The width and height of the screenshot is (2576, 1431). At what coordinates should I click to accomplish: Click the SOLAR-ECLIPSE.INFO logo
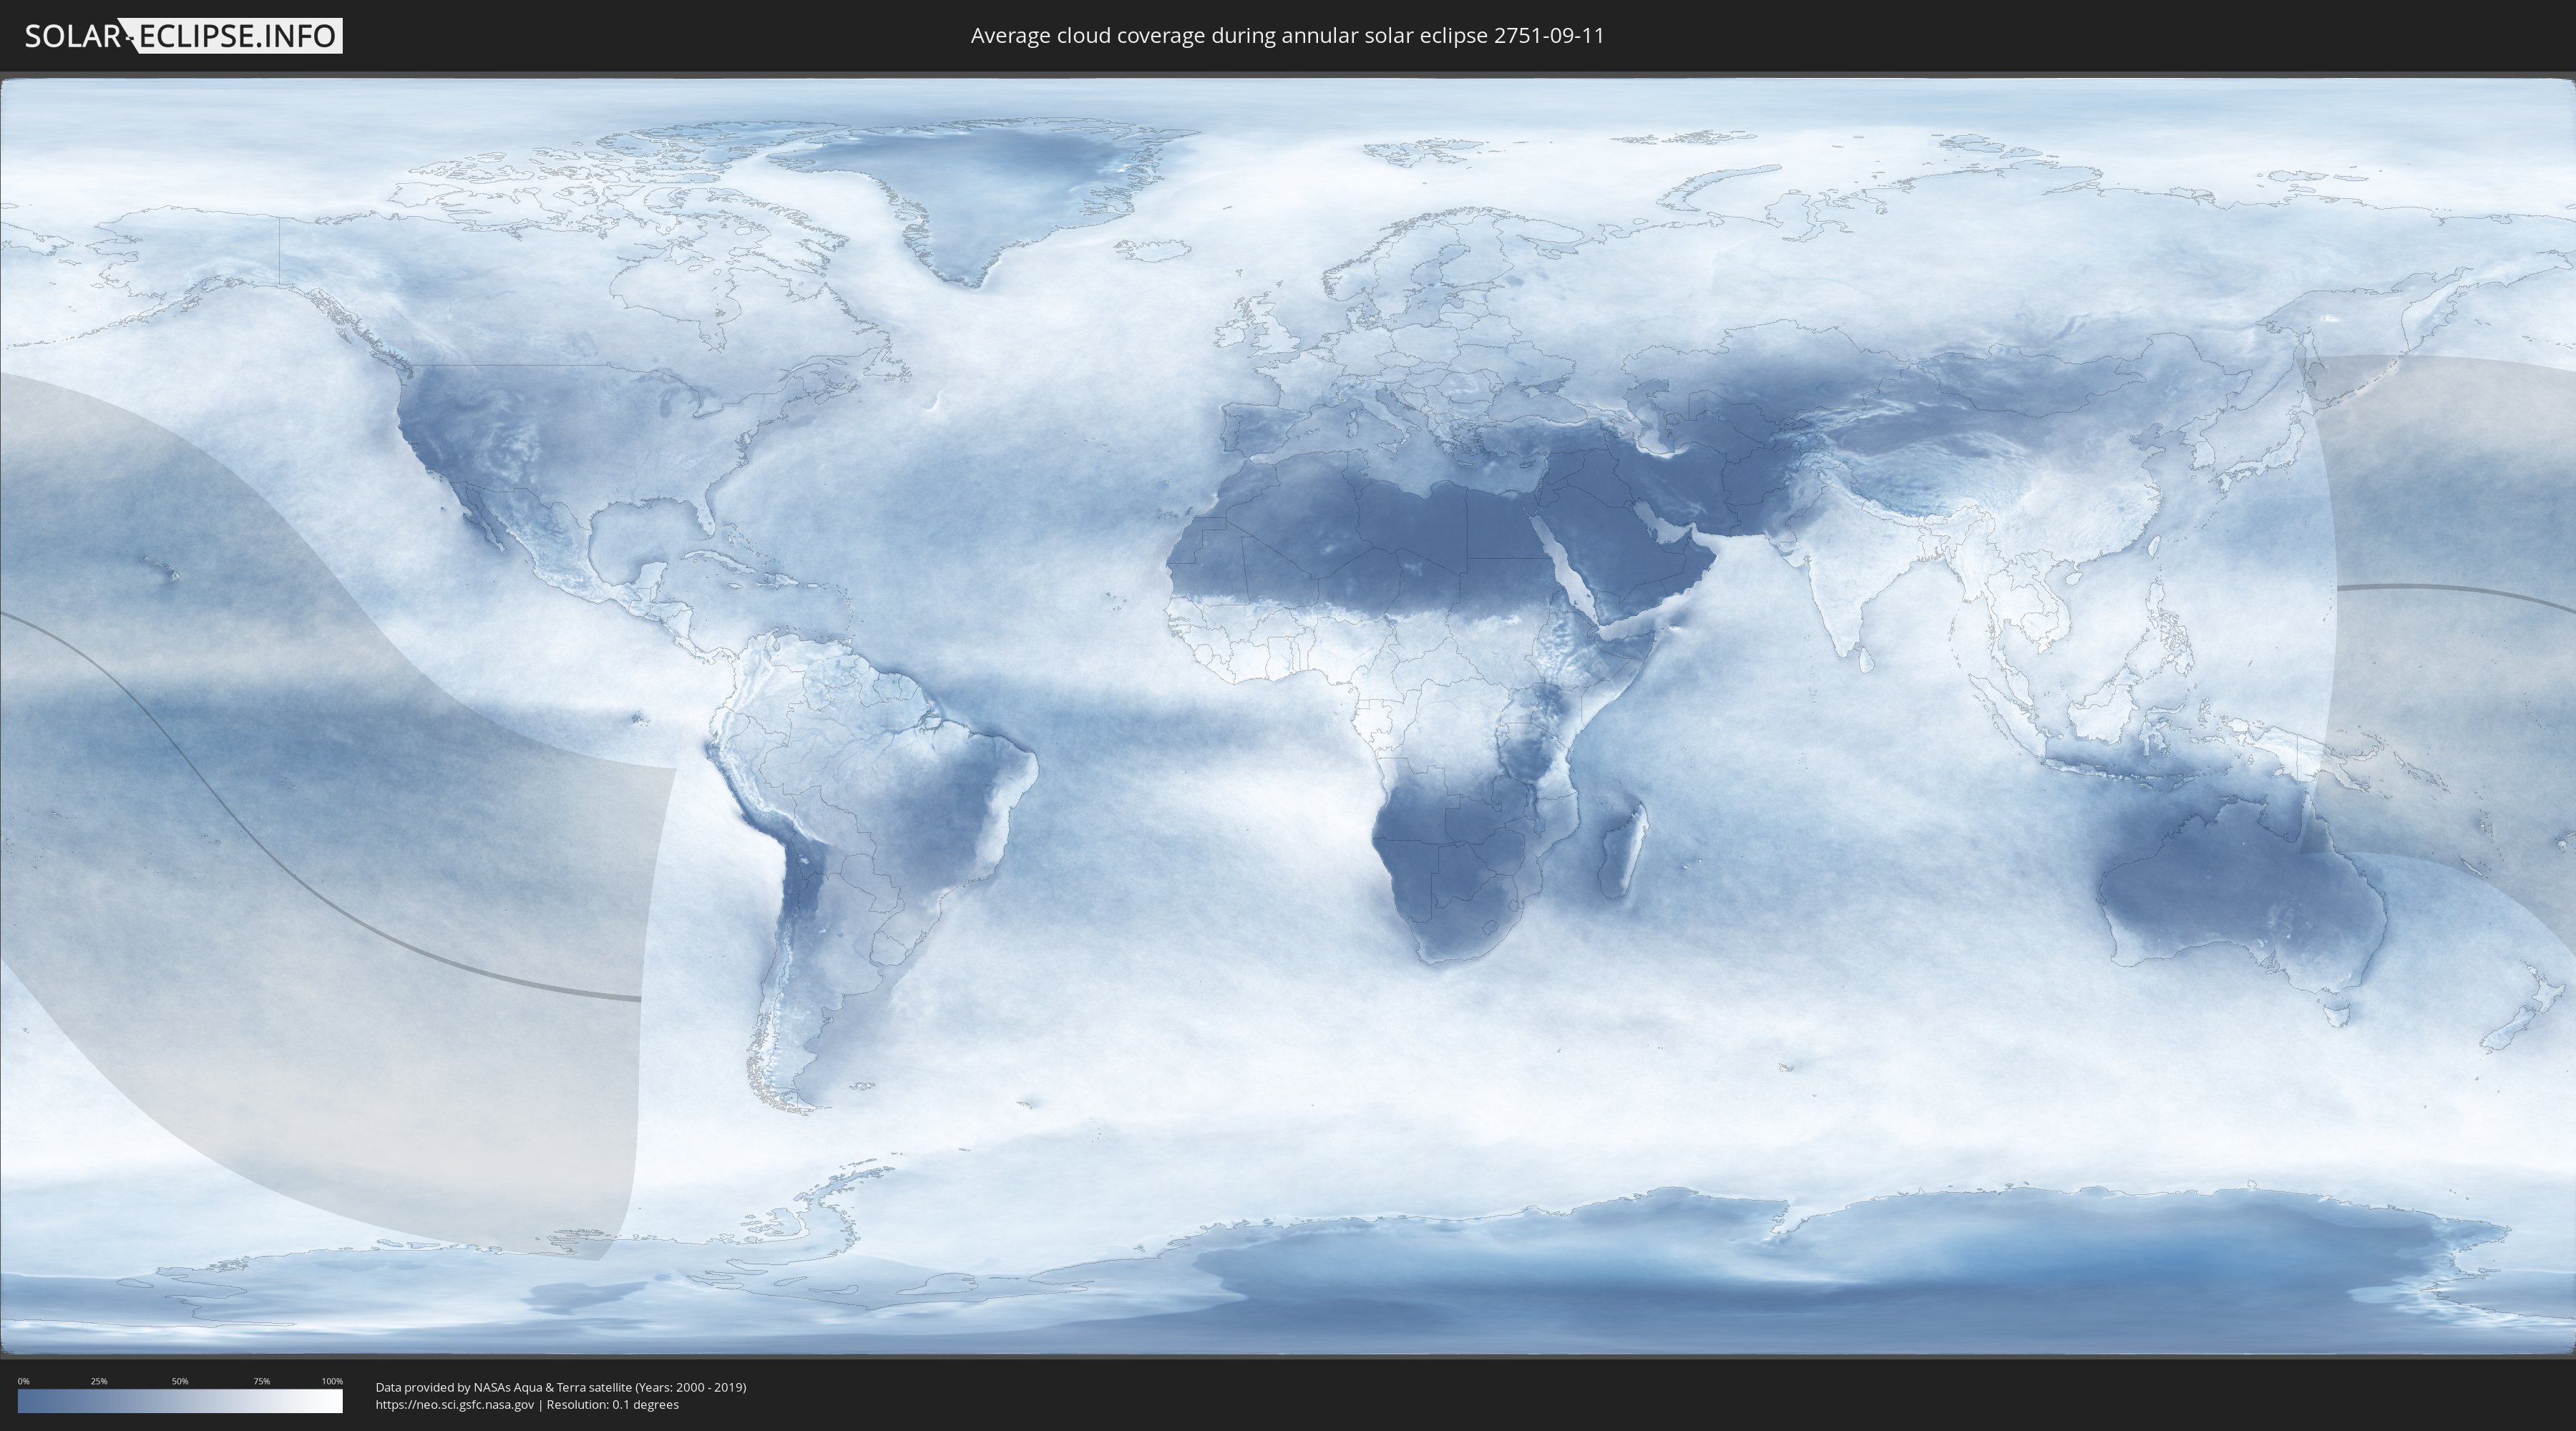(x=183, y=36)
